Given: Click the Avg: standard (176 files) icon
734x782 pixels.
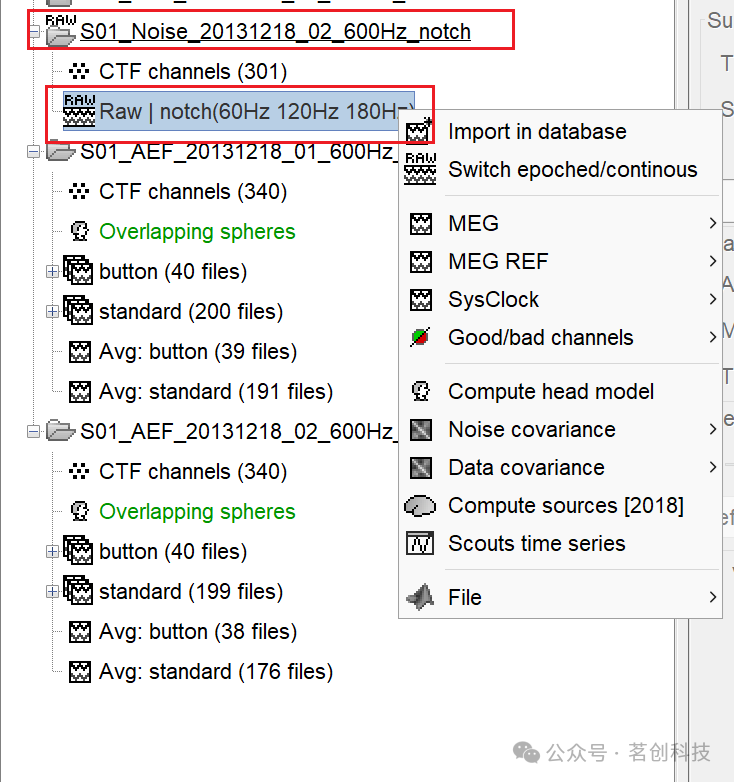Looking at the screenshot, I should 79,672.
